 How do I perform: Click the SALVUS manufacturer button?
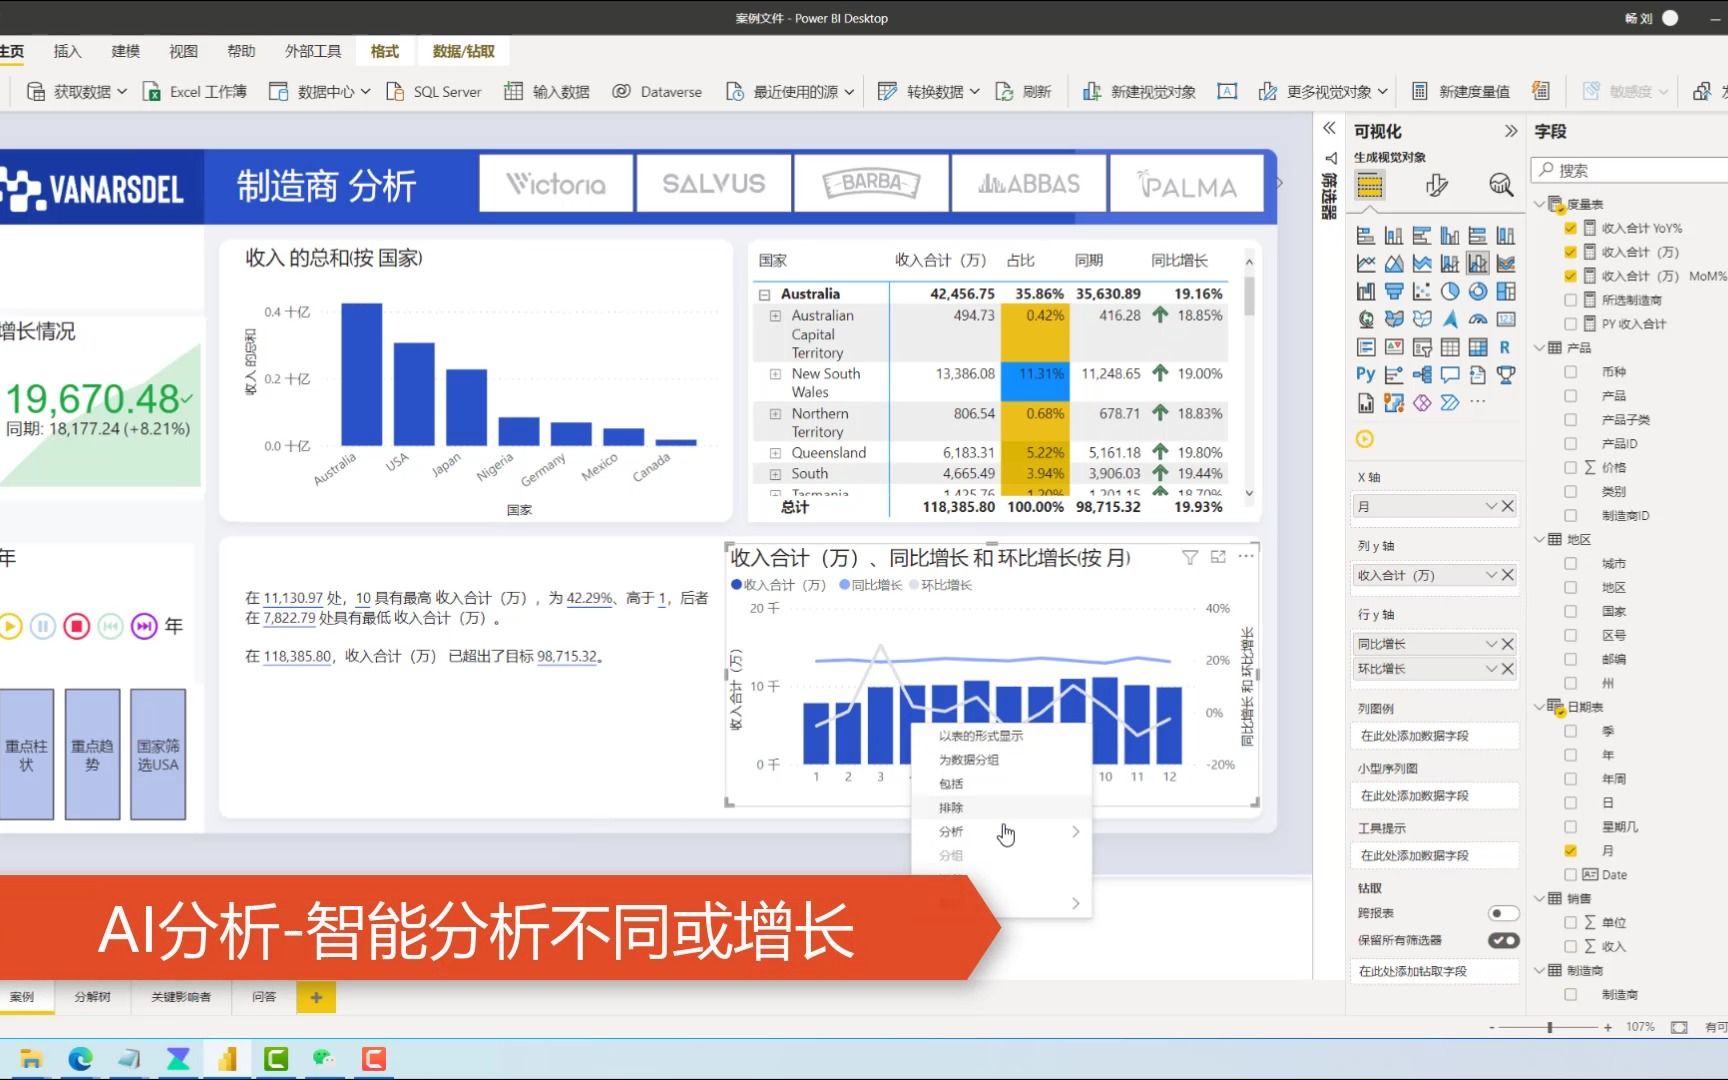714,183
